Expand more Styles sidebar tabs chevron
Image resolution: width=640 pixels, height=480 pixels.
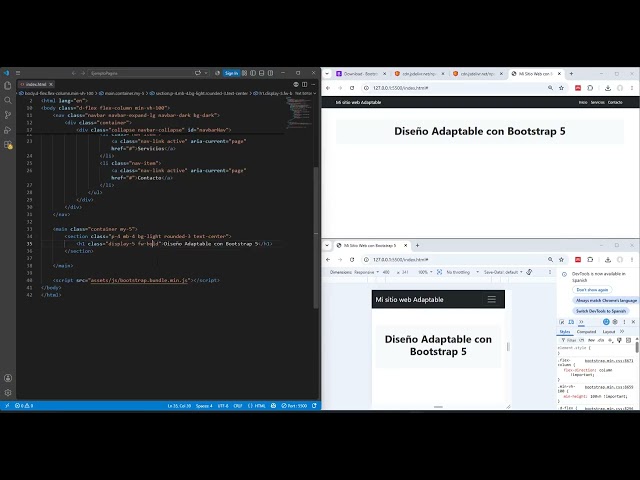pos(622,331)
